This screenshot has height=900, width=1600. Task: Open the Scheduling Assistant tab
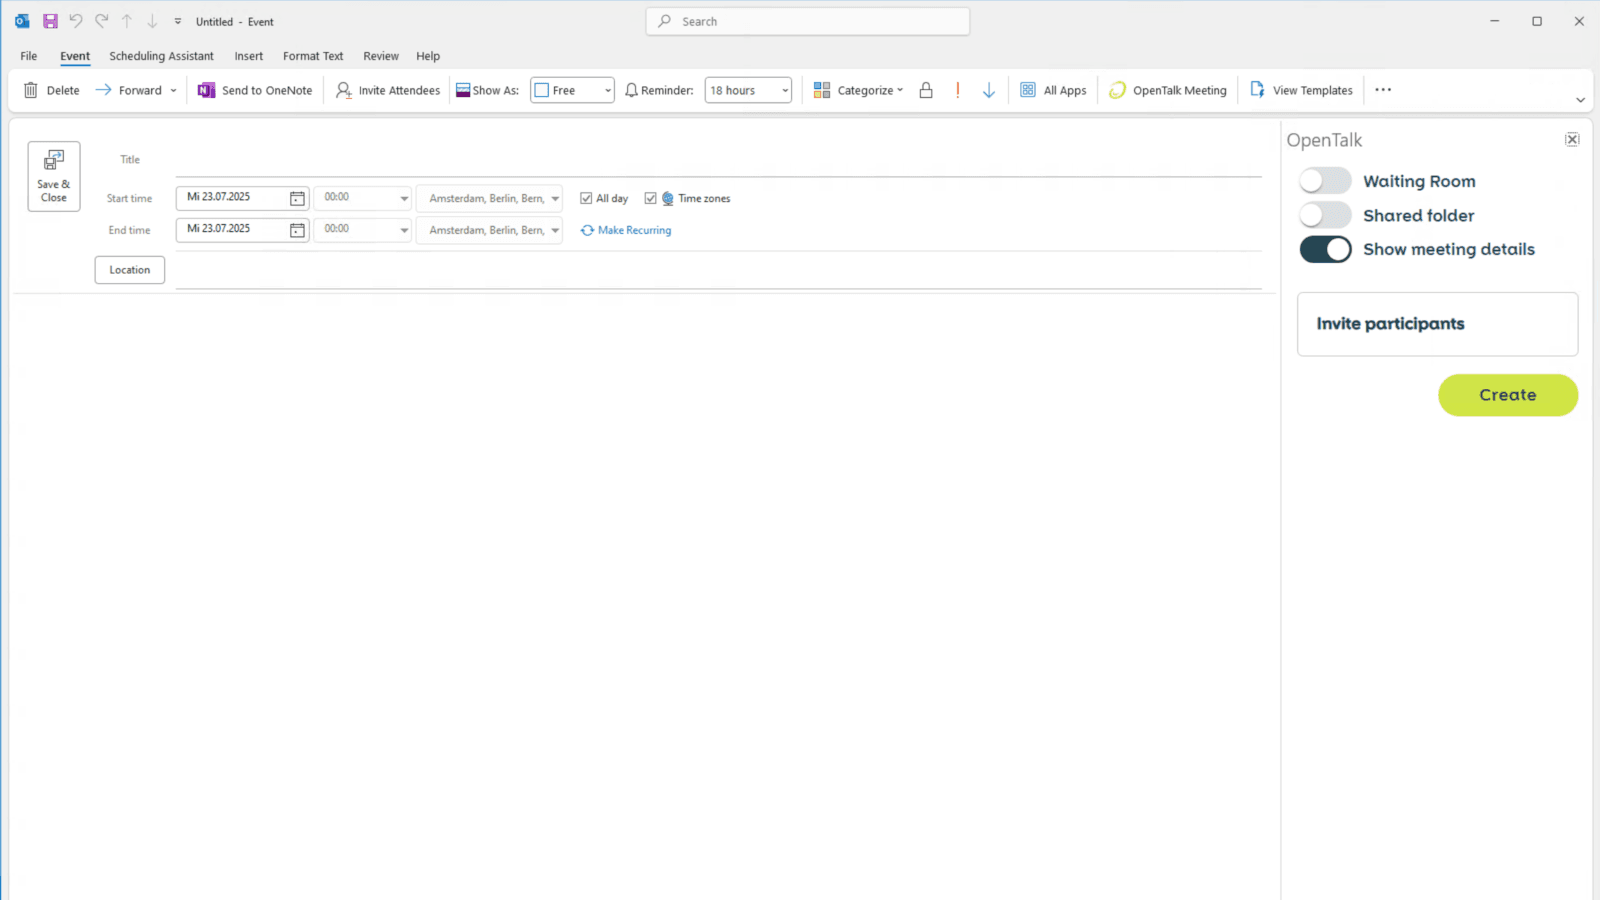point(161,56)
